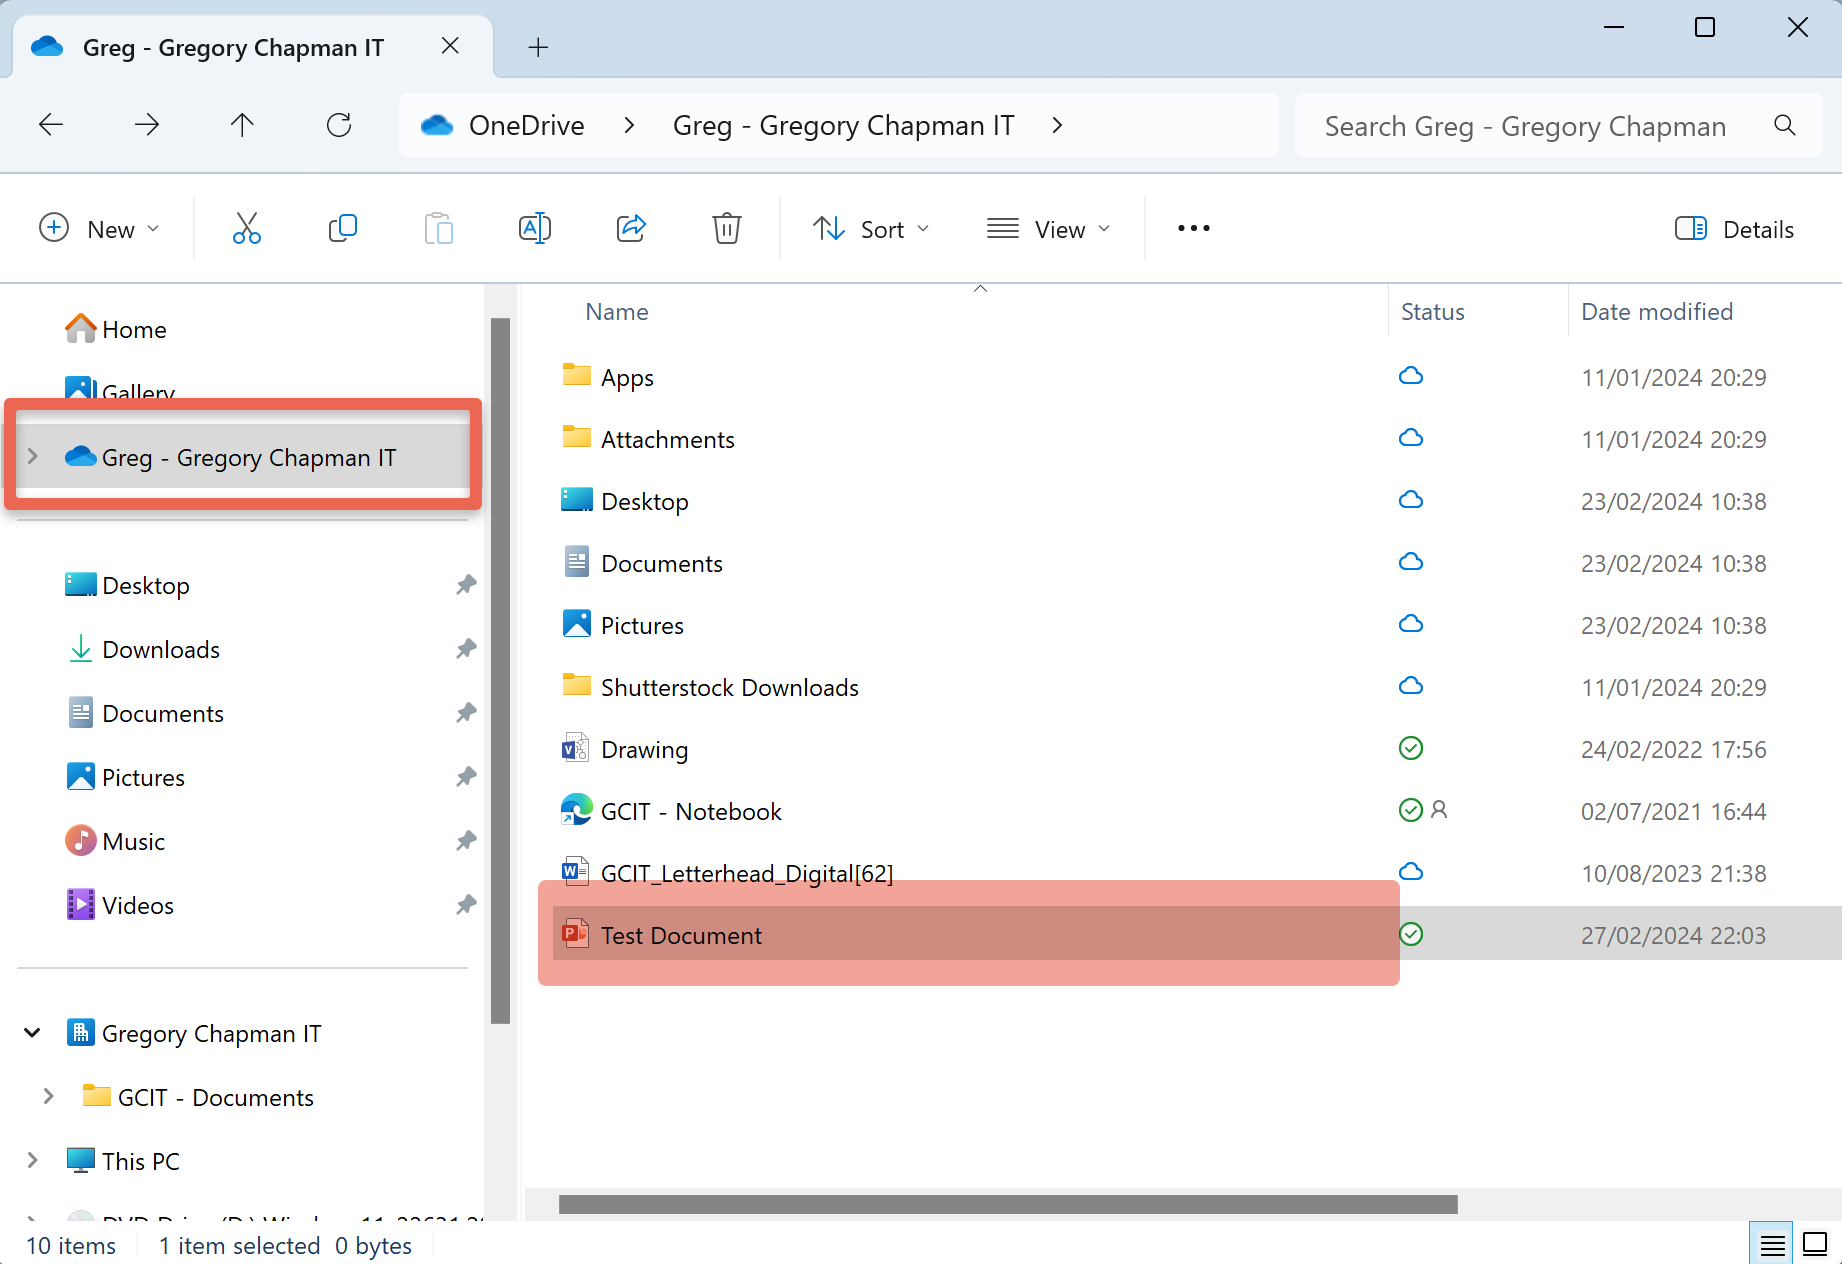This screenshot has width=1842, height=1264.
Task: Go up one folder level
Action: [x=242, y=125]
